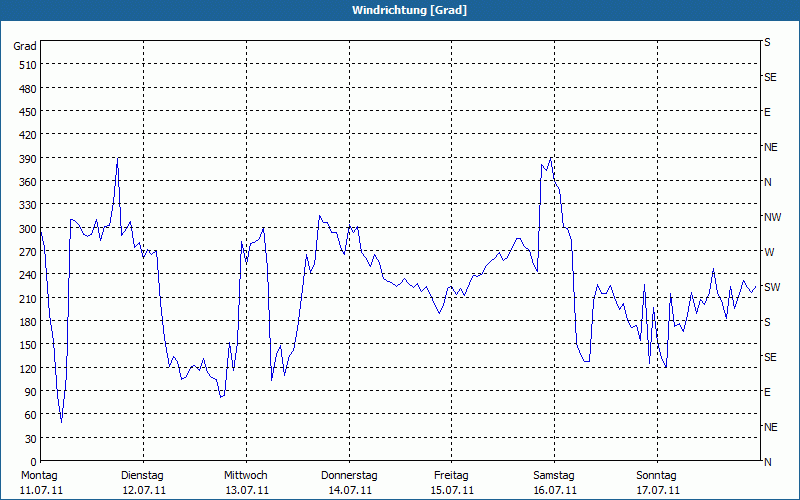This screenshot has width=800, height=500.
Task: Click the "Sonntag" day label
Action: point(656,476)
